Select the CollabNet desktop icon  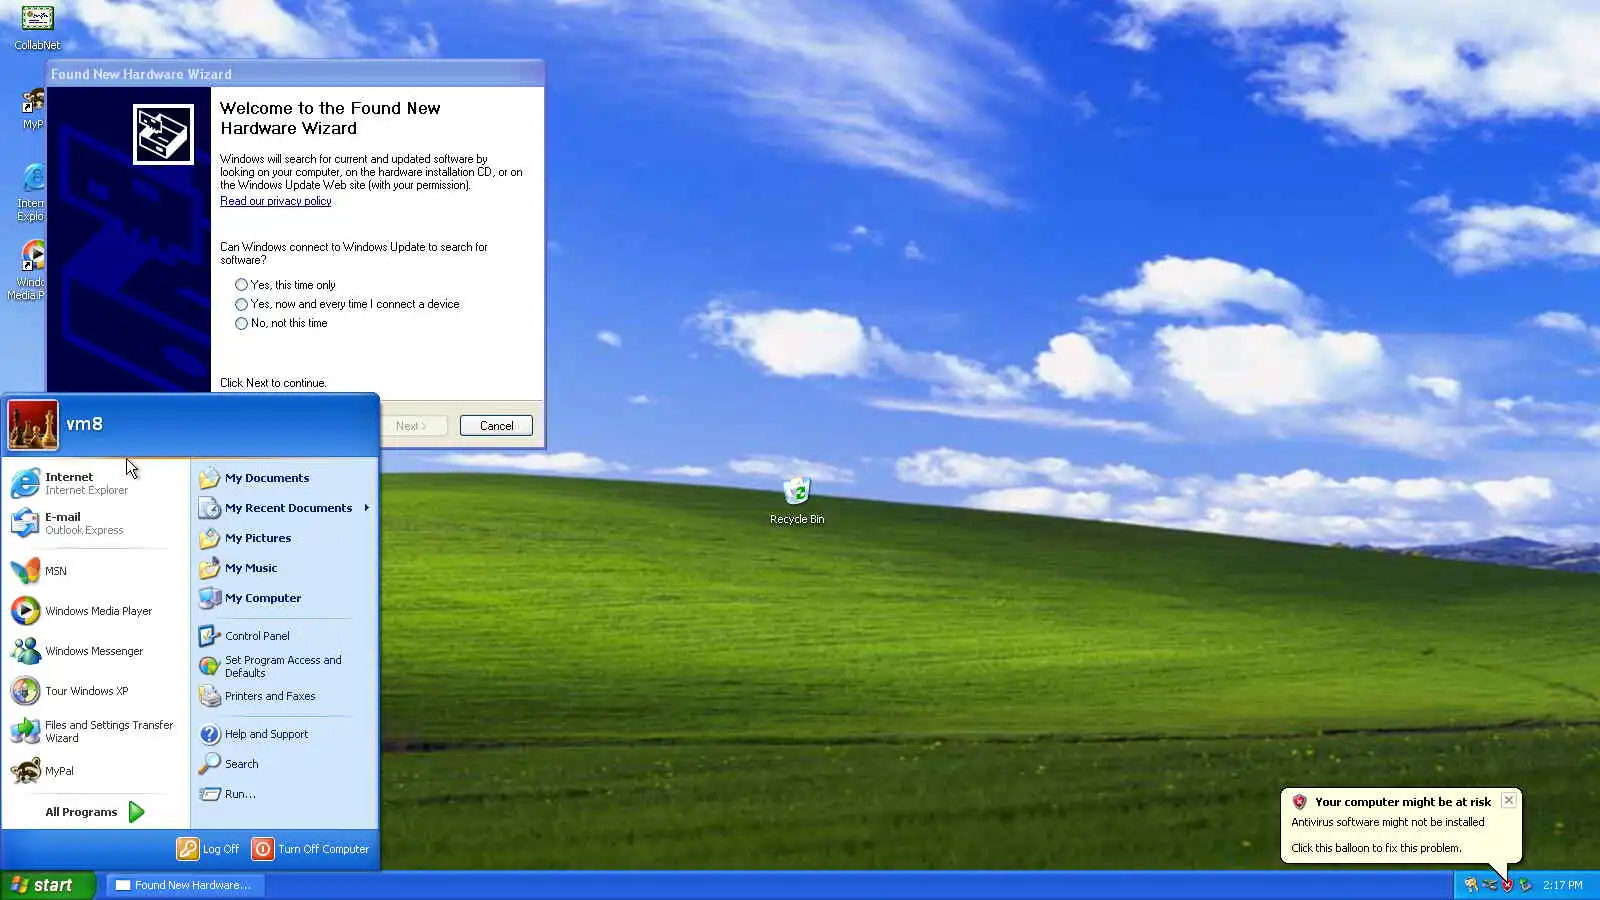tap(37, 27)
